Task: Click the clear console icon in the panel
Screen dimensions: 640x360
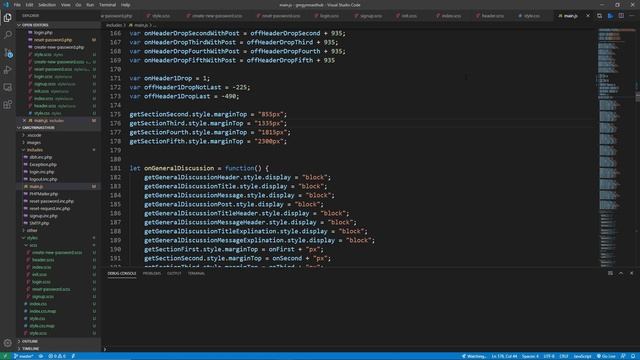Action: tap(610, 273)
